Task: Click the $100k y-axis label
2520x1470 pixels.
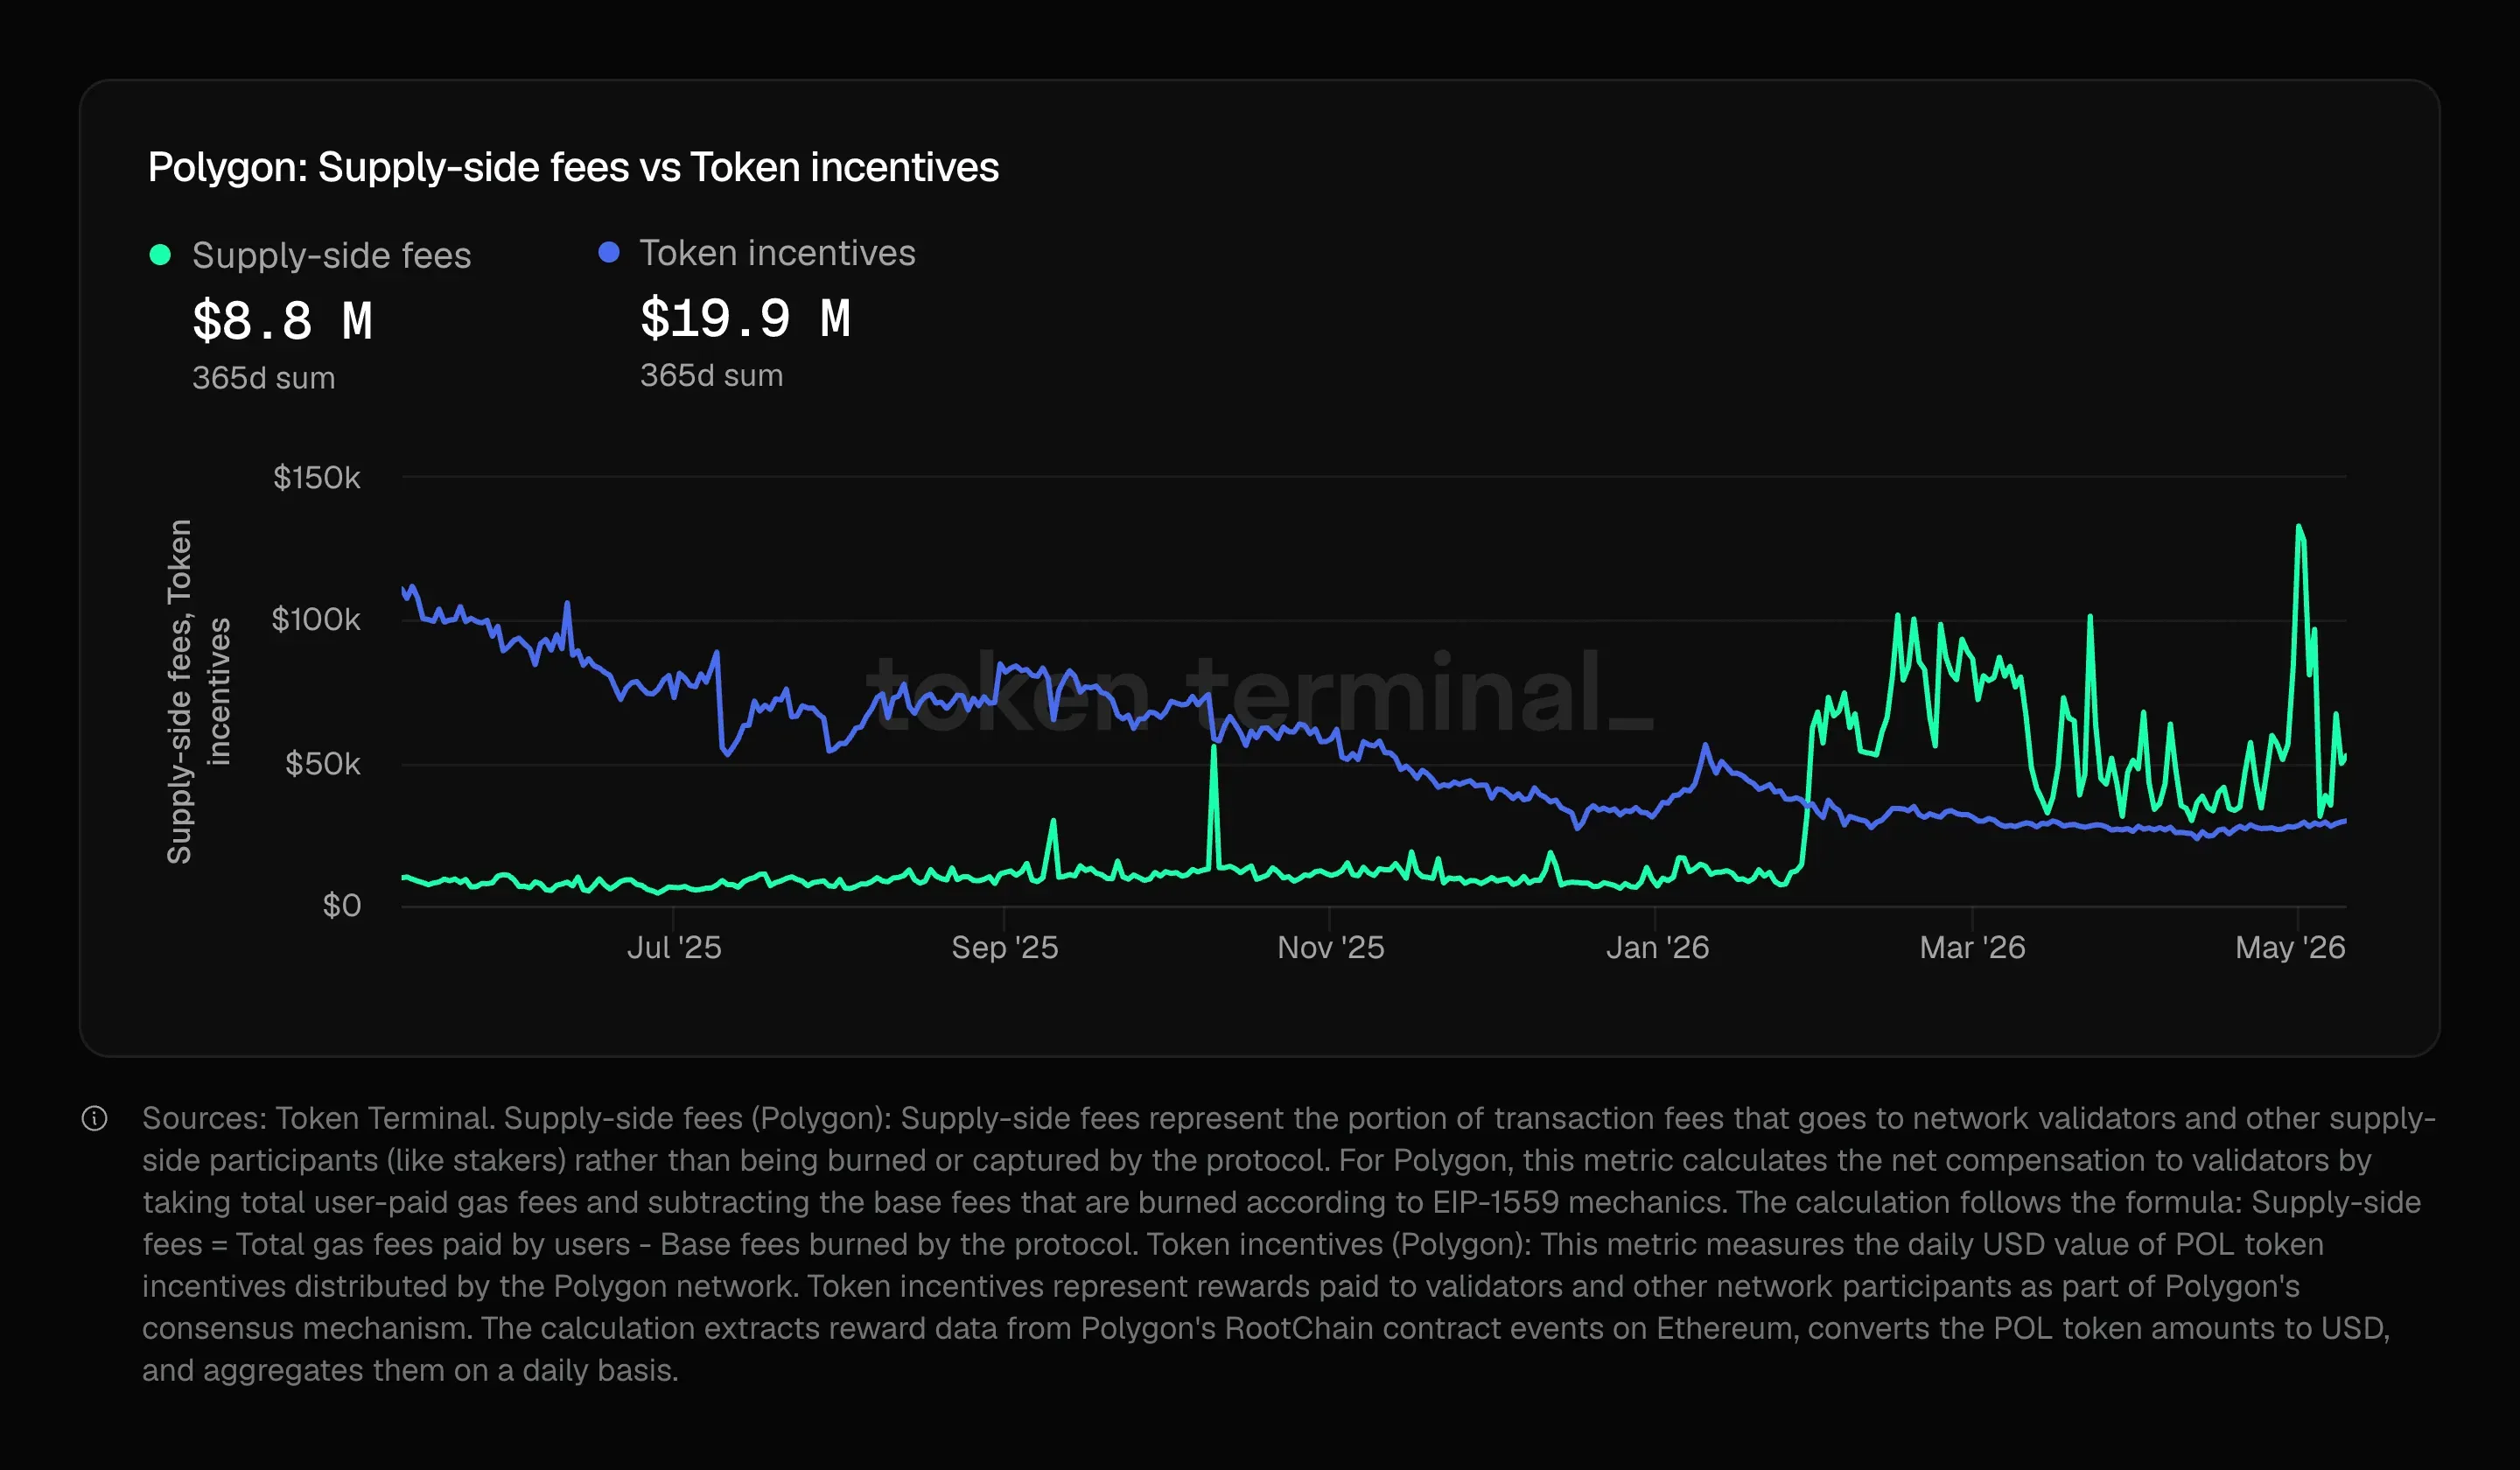Action: 316,620
